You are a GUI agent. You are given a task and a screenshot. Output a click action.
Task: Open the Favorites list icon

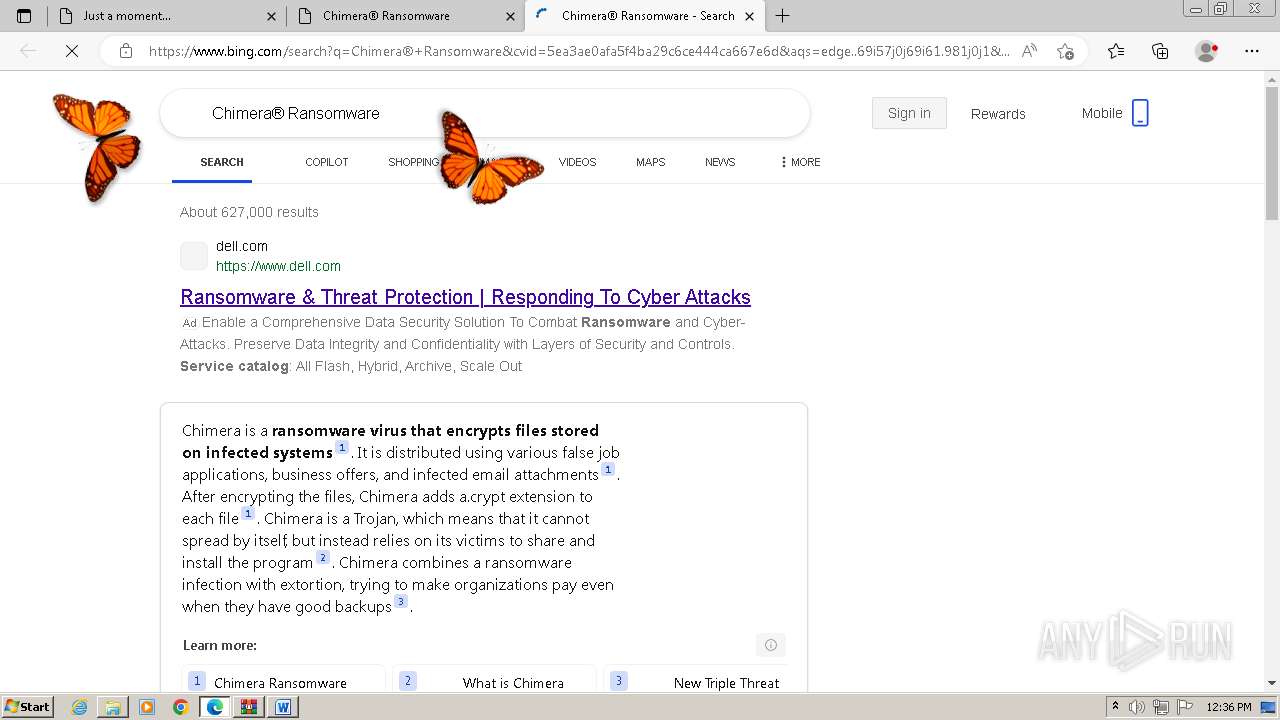coord(1116,51)
